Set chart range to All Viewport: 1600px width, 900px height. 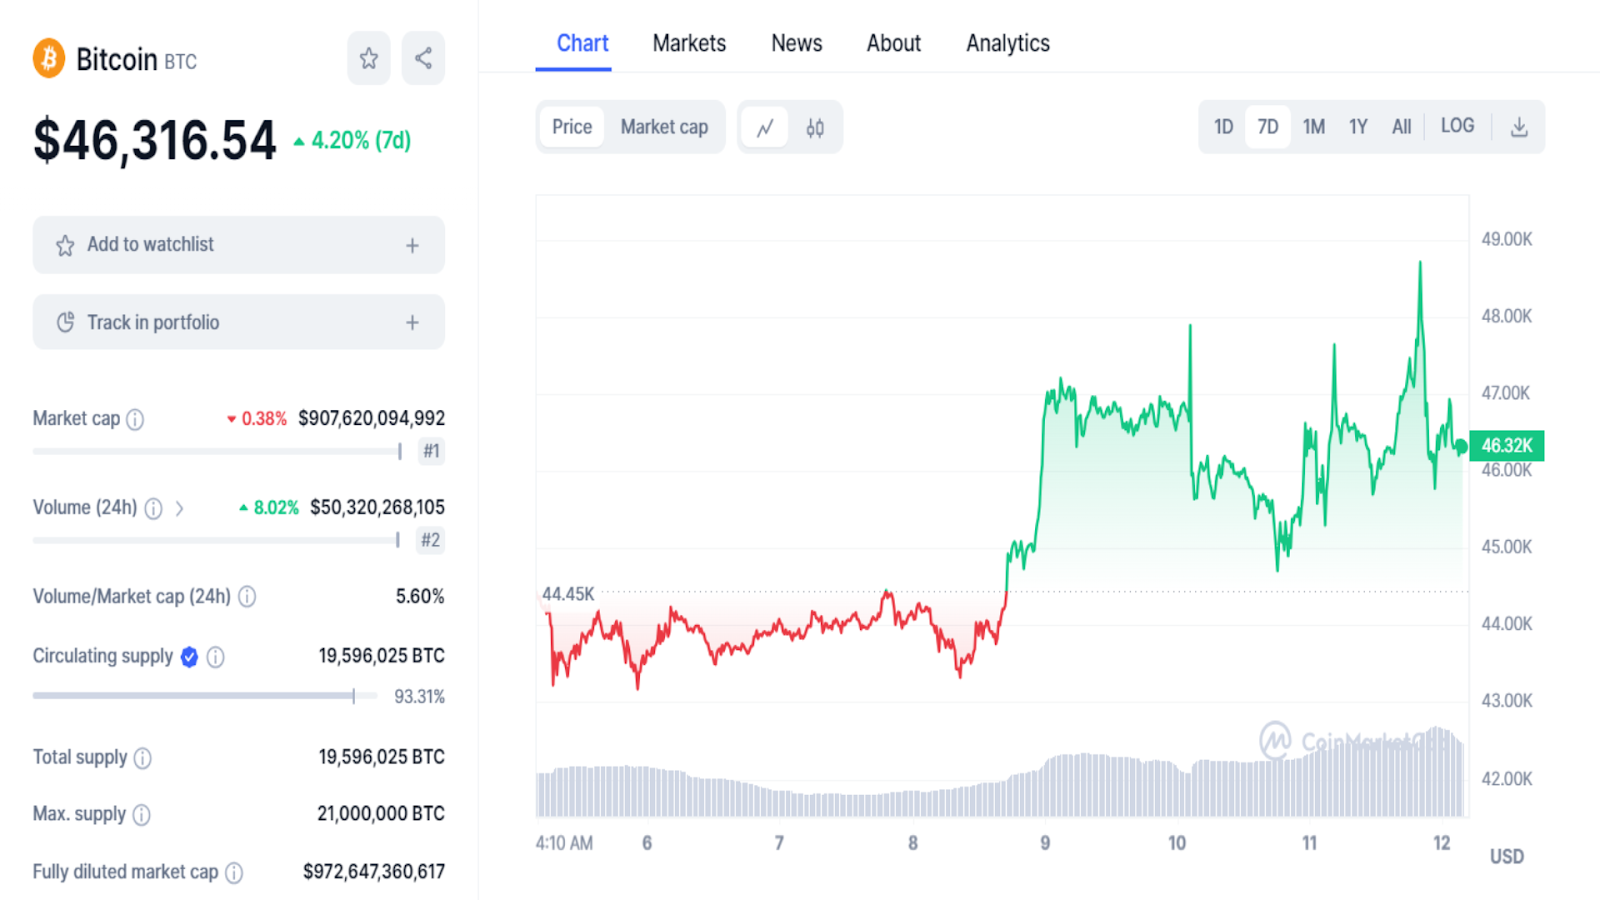[x=1401, y=127]
